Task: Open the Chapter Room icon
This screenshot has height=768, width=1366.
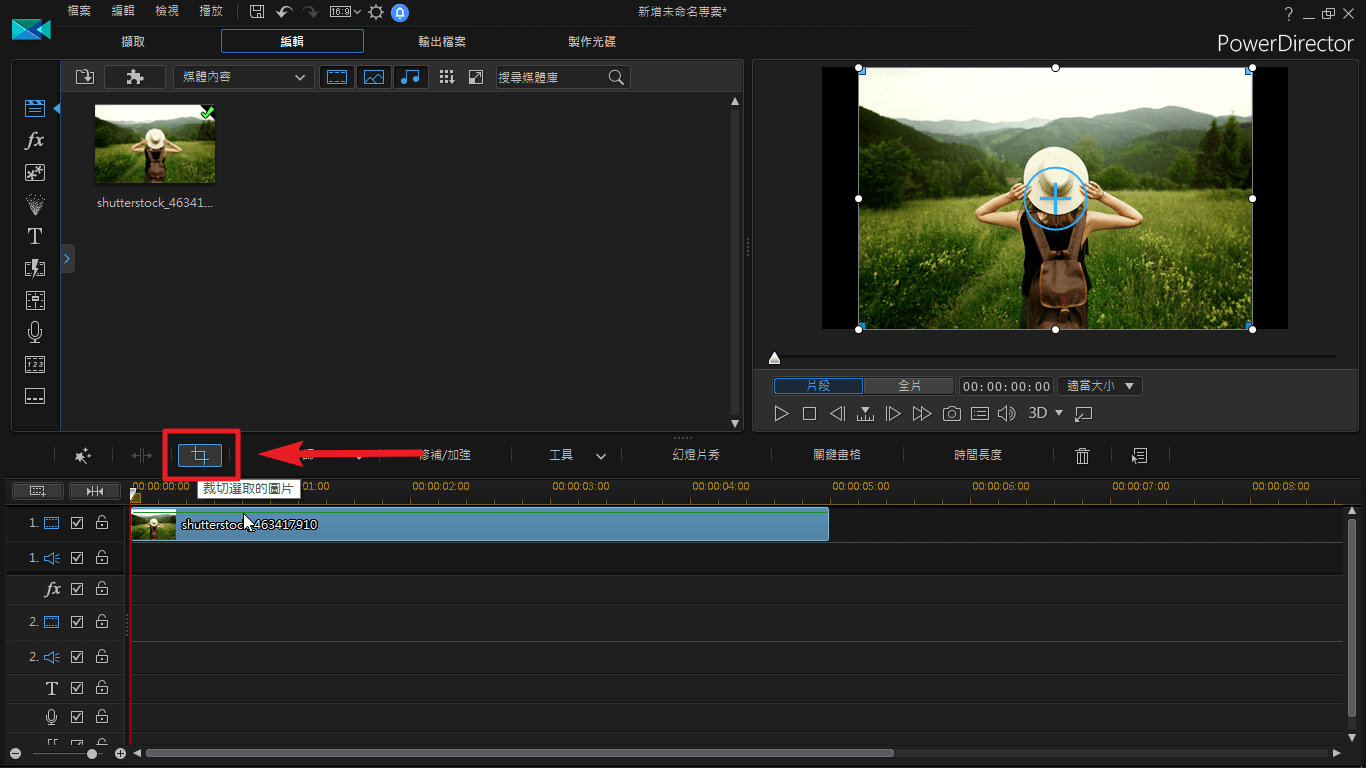Action: (x=35, y=364)
